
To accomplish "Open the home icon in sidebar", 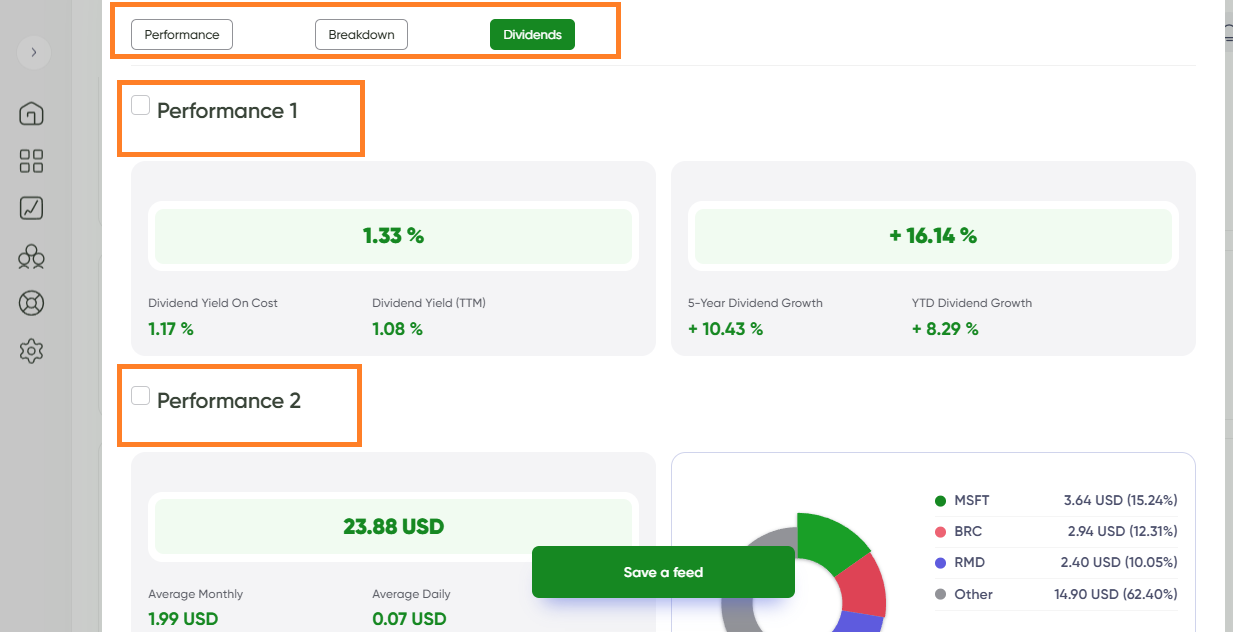I will (32, 113).
